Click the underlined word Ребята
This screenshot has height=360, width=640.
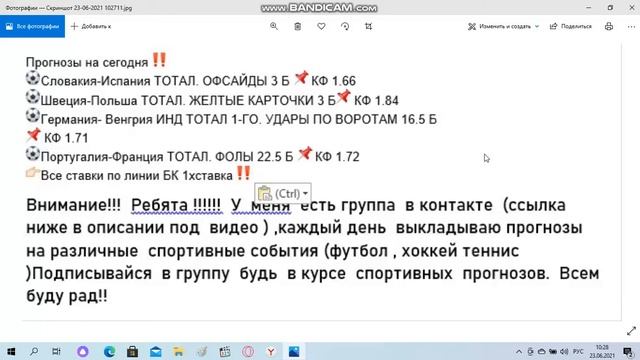click(x=159, y=205)
